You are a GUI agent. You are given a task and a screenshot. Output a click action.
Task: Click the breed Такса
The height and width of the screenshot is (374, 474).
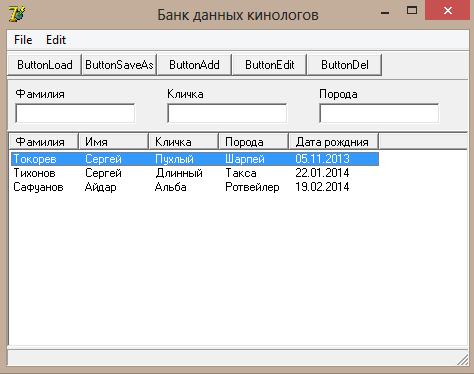coord(241,173)
